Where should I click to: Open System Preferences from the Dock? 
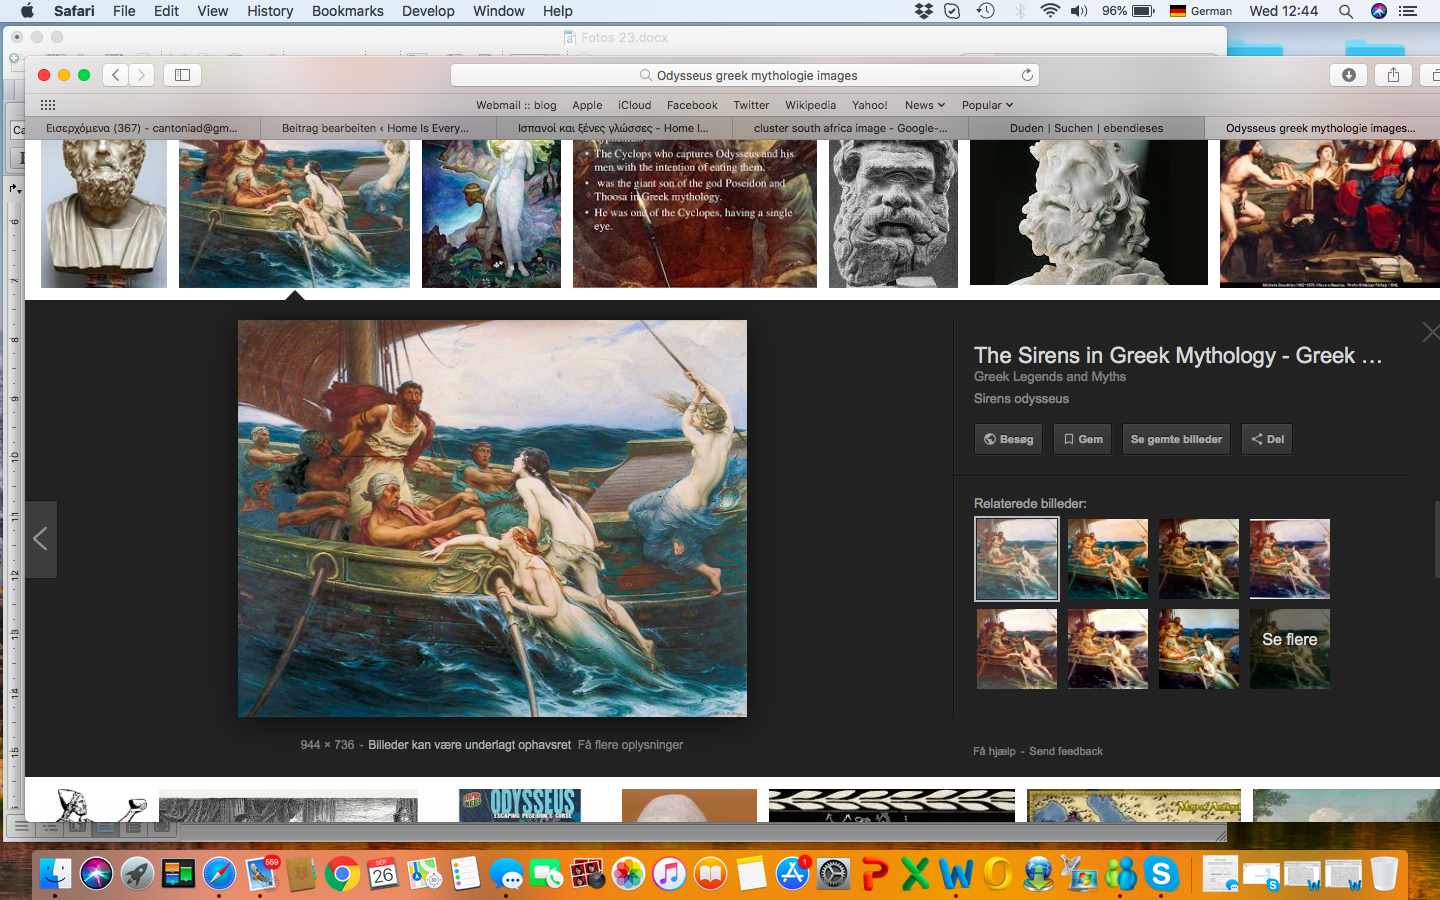pos(833,874)
